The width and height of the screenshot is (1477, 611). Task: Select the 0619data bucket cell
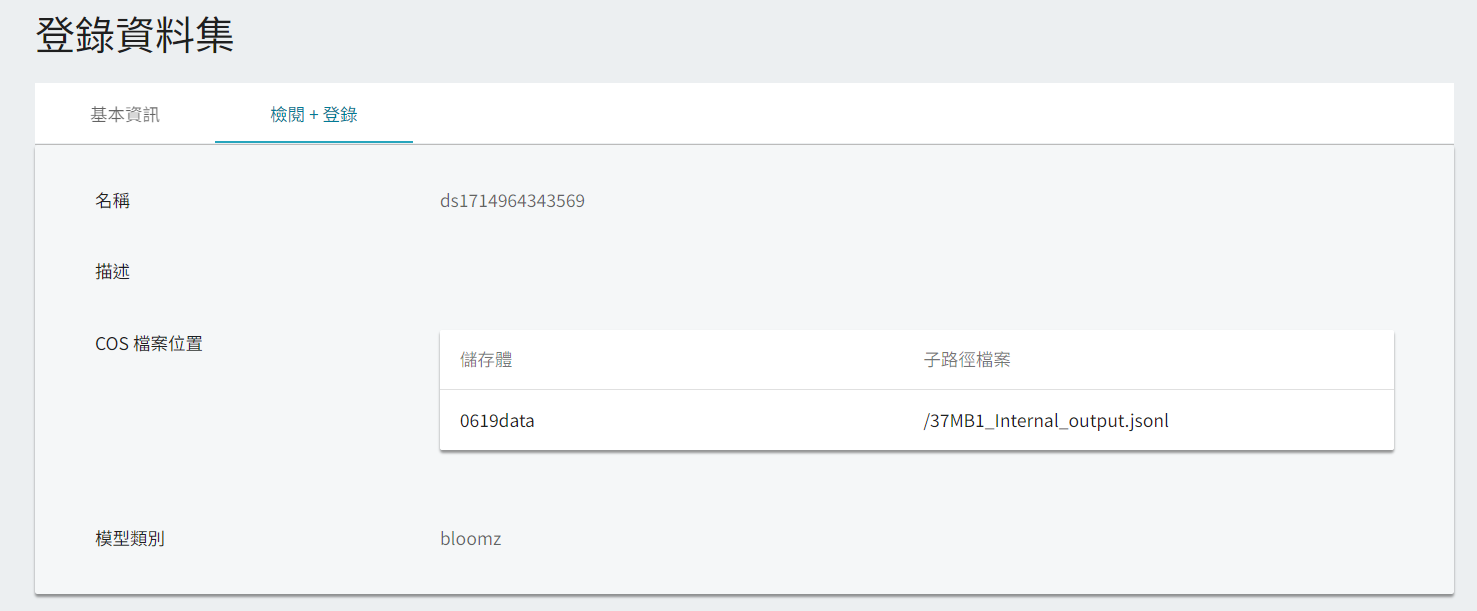pos(497,421)
